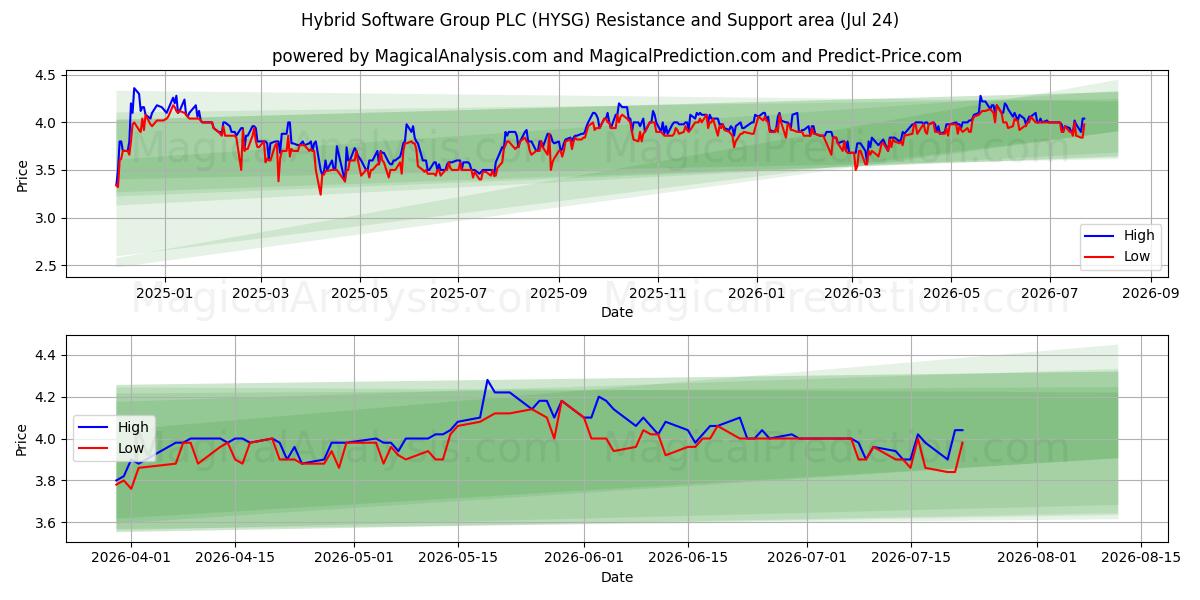Click the '3.0' y-axis tick in upper chart
The image size is (1200, 600).
pos(48,218)
